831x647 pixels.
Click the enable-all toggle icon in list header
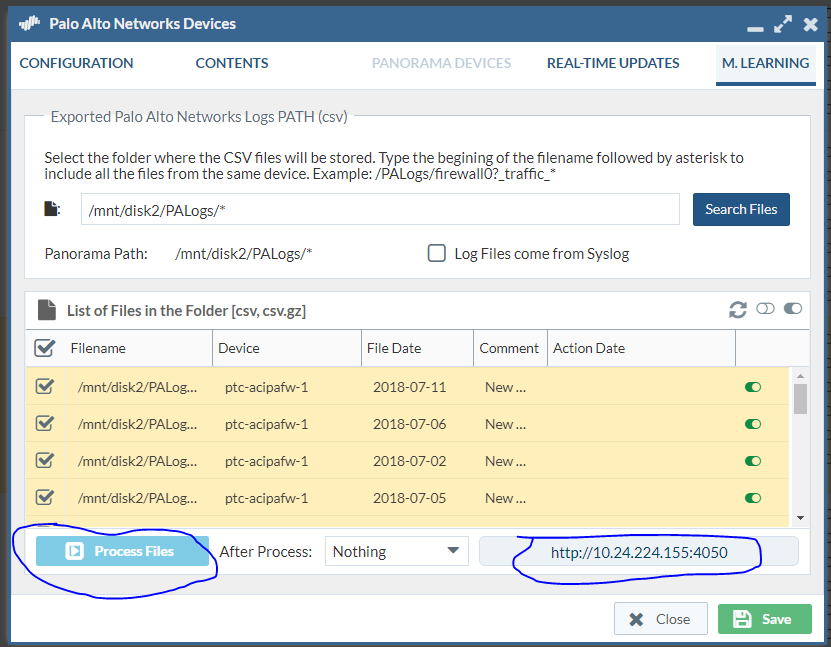(793, 310)
